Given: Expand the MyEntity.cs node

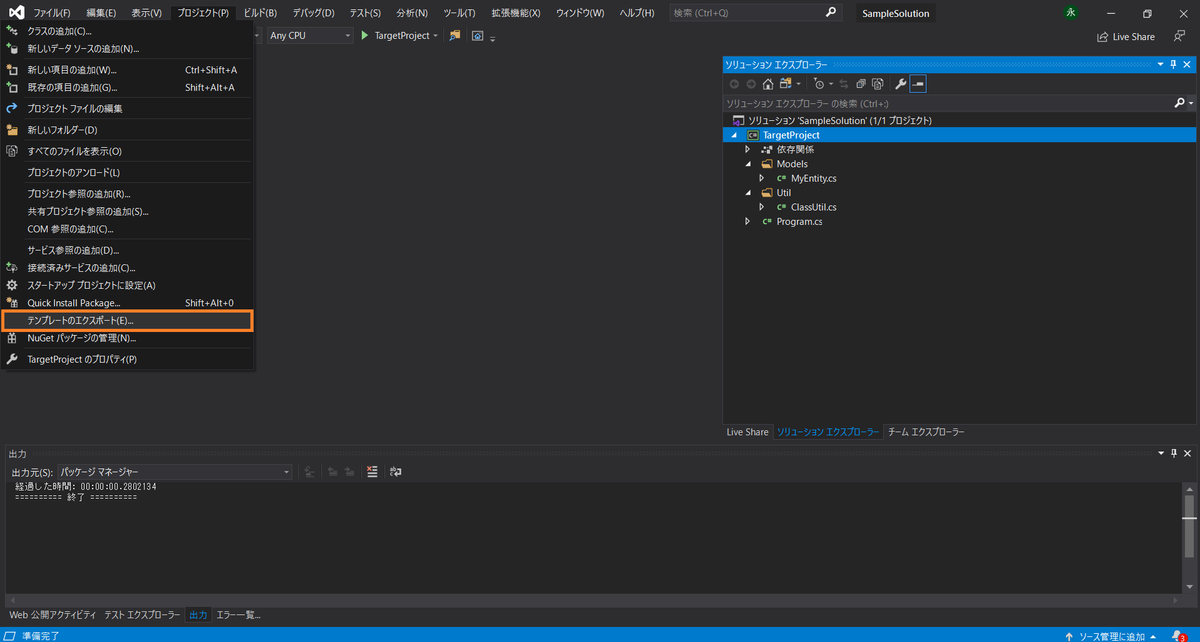Looking at the screenshot, I should point(762,178).
